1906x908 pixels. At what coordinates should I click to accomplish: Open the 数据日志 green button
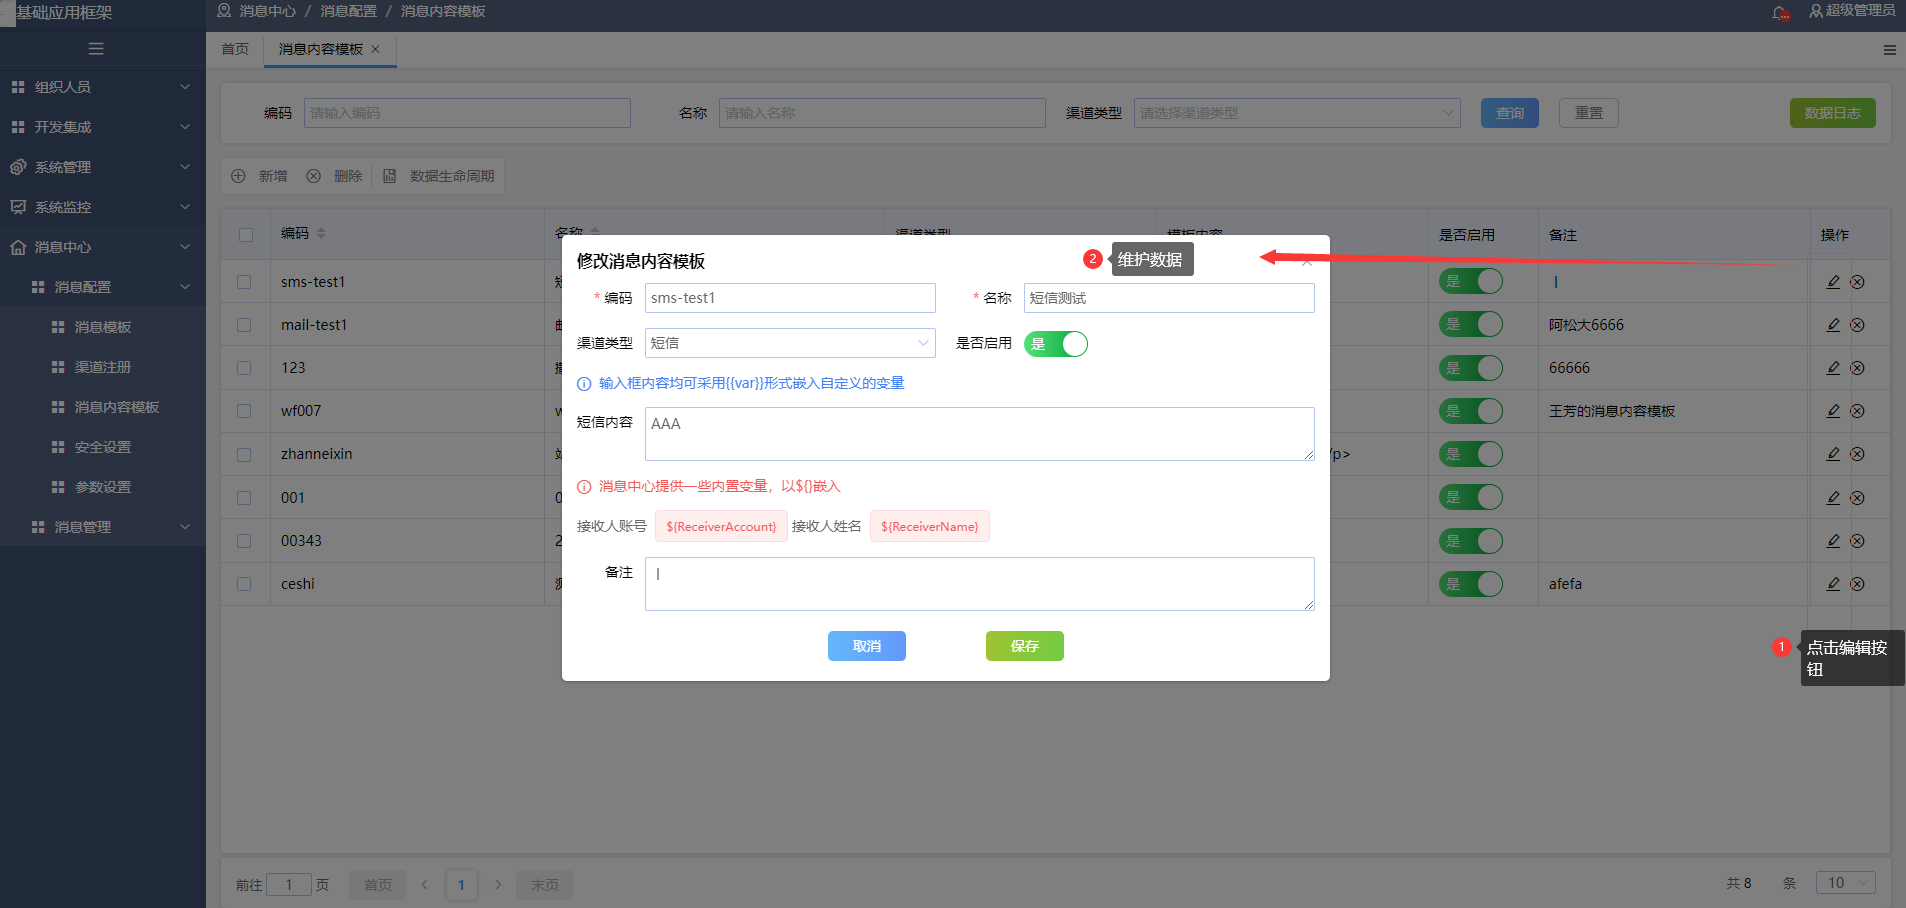(x=1832, y=113)
